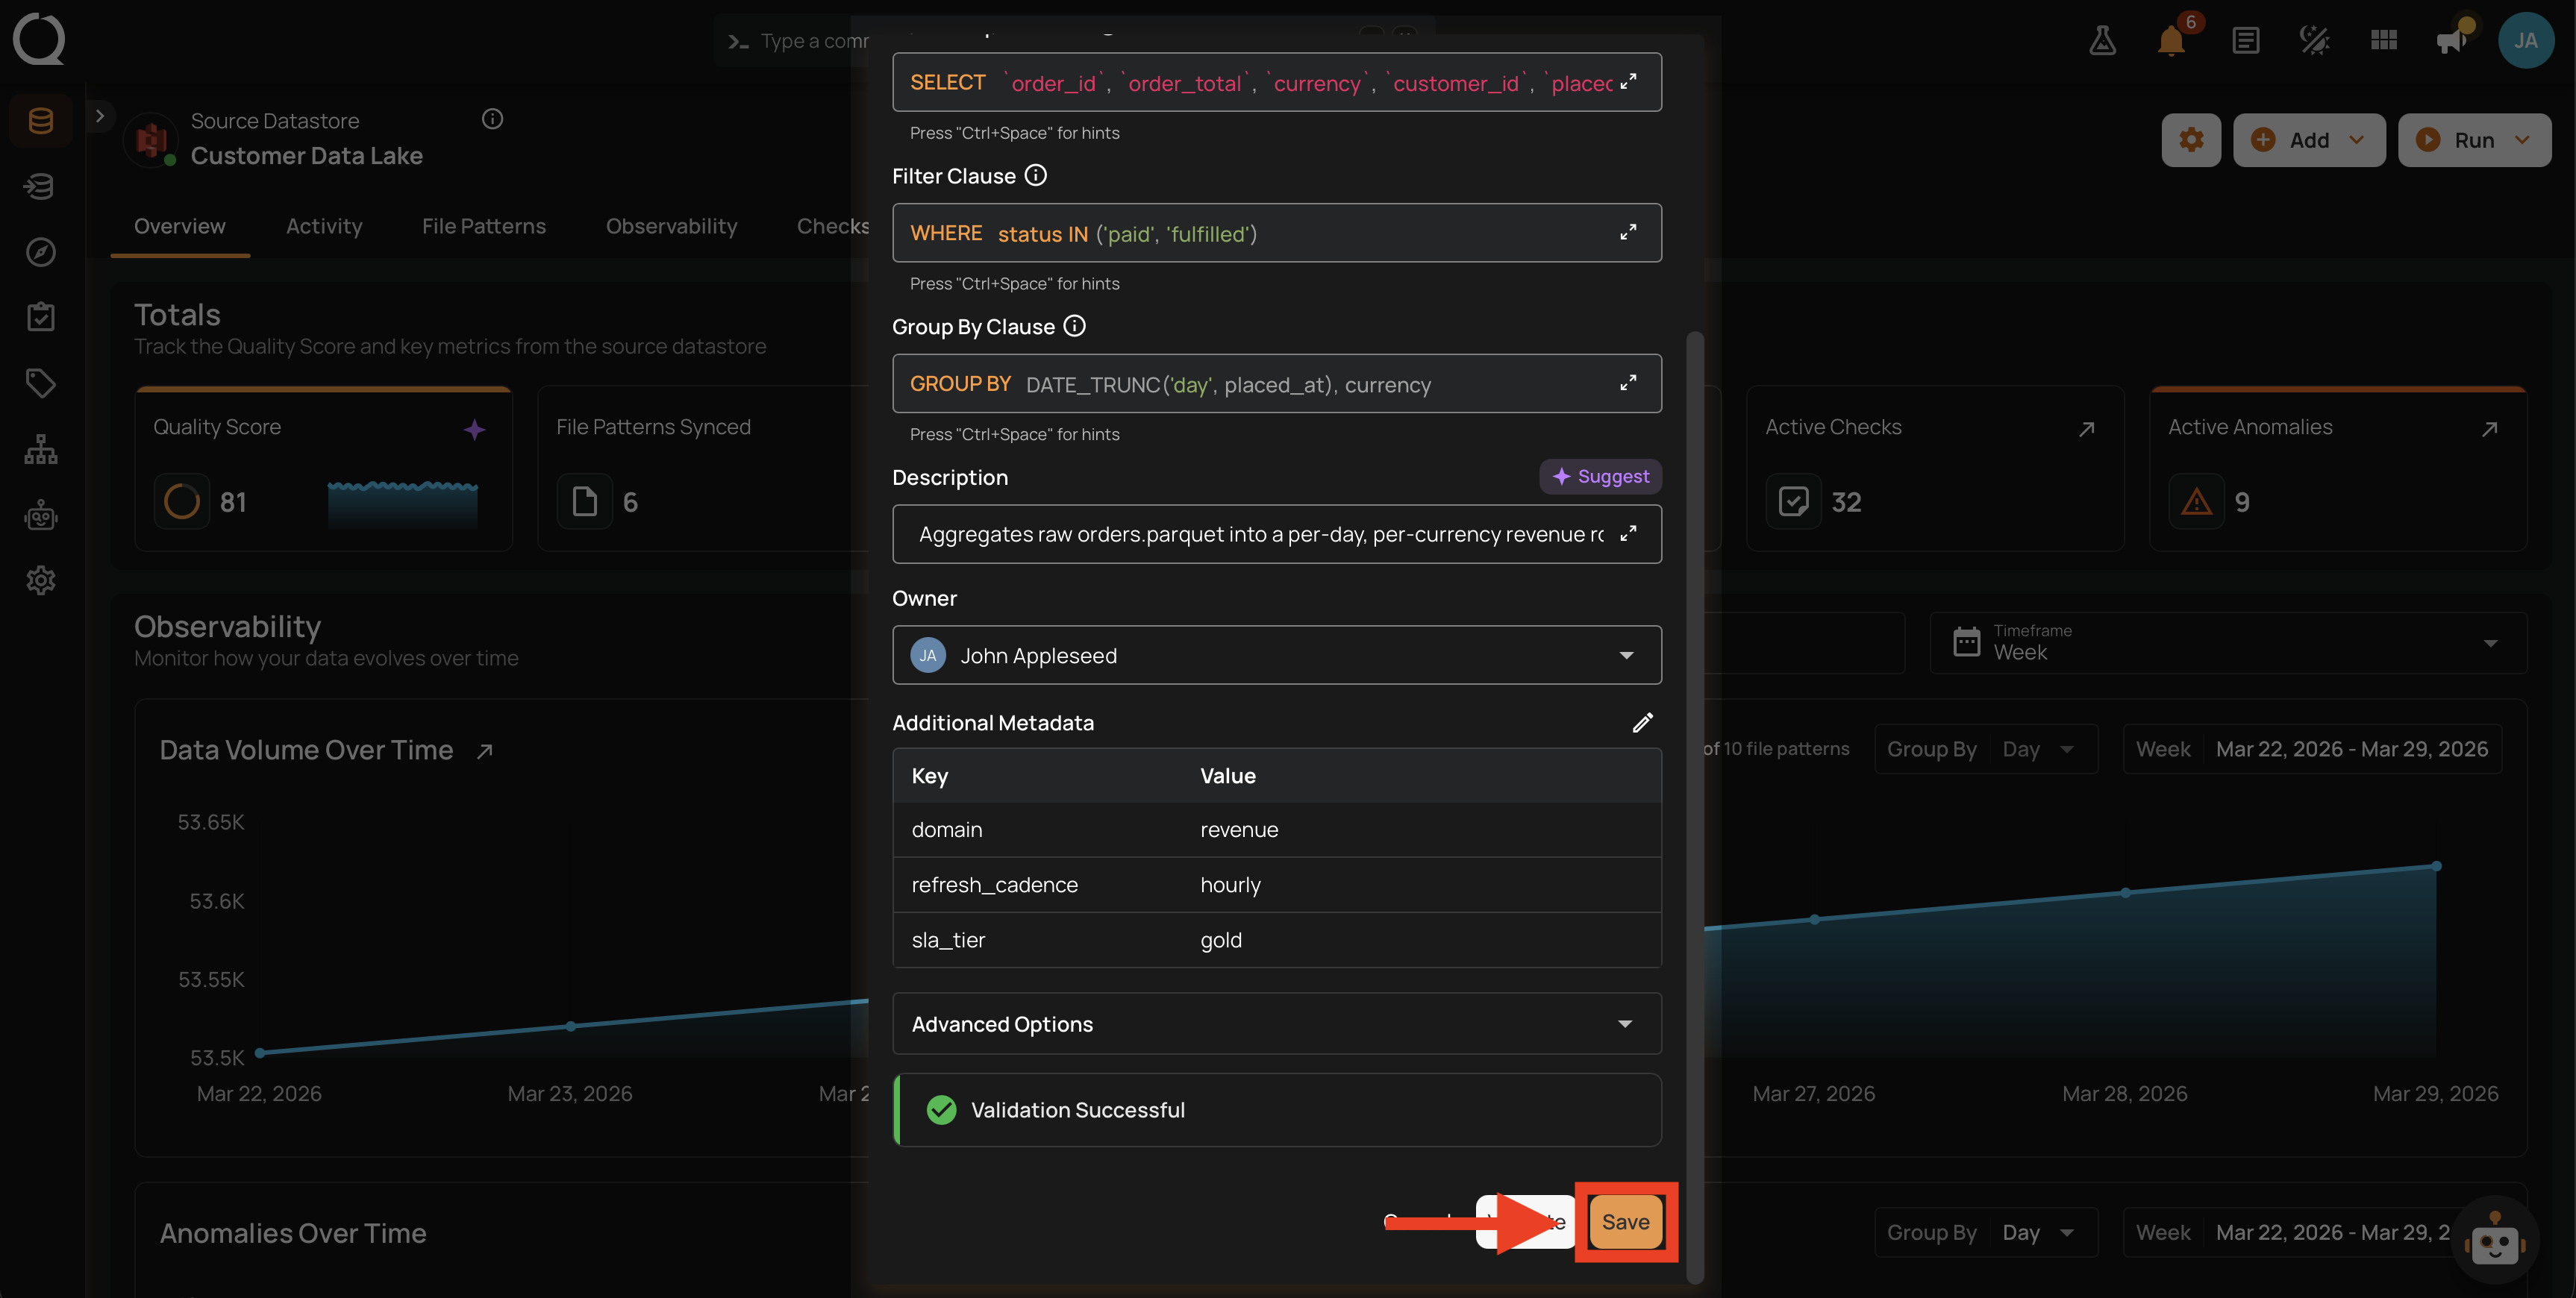
Task: Open the Timeframe Week dropdown
Action: [2228, 642]
